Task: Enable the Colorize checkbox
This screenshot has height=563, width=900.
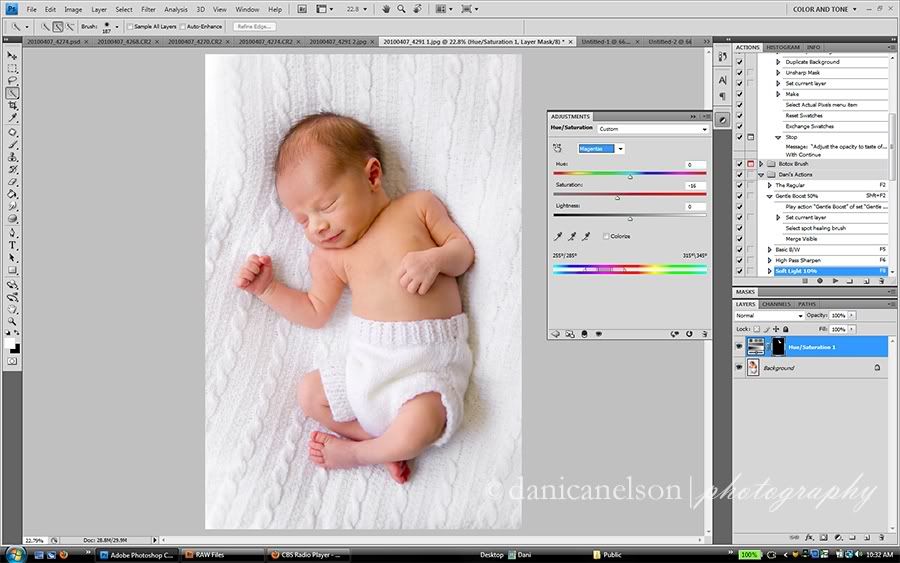Action: tap(606, 236)
